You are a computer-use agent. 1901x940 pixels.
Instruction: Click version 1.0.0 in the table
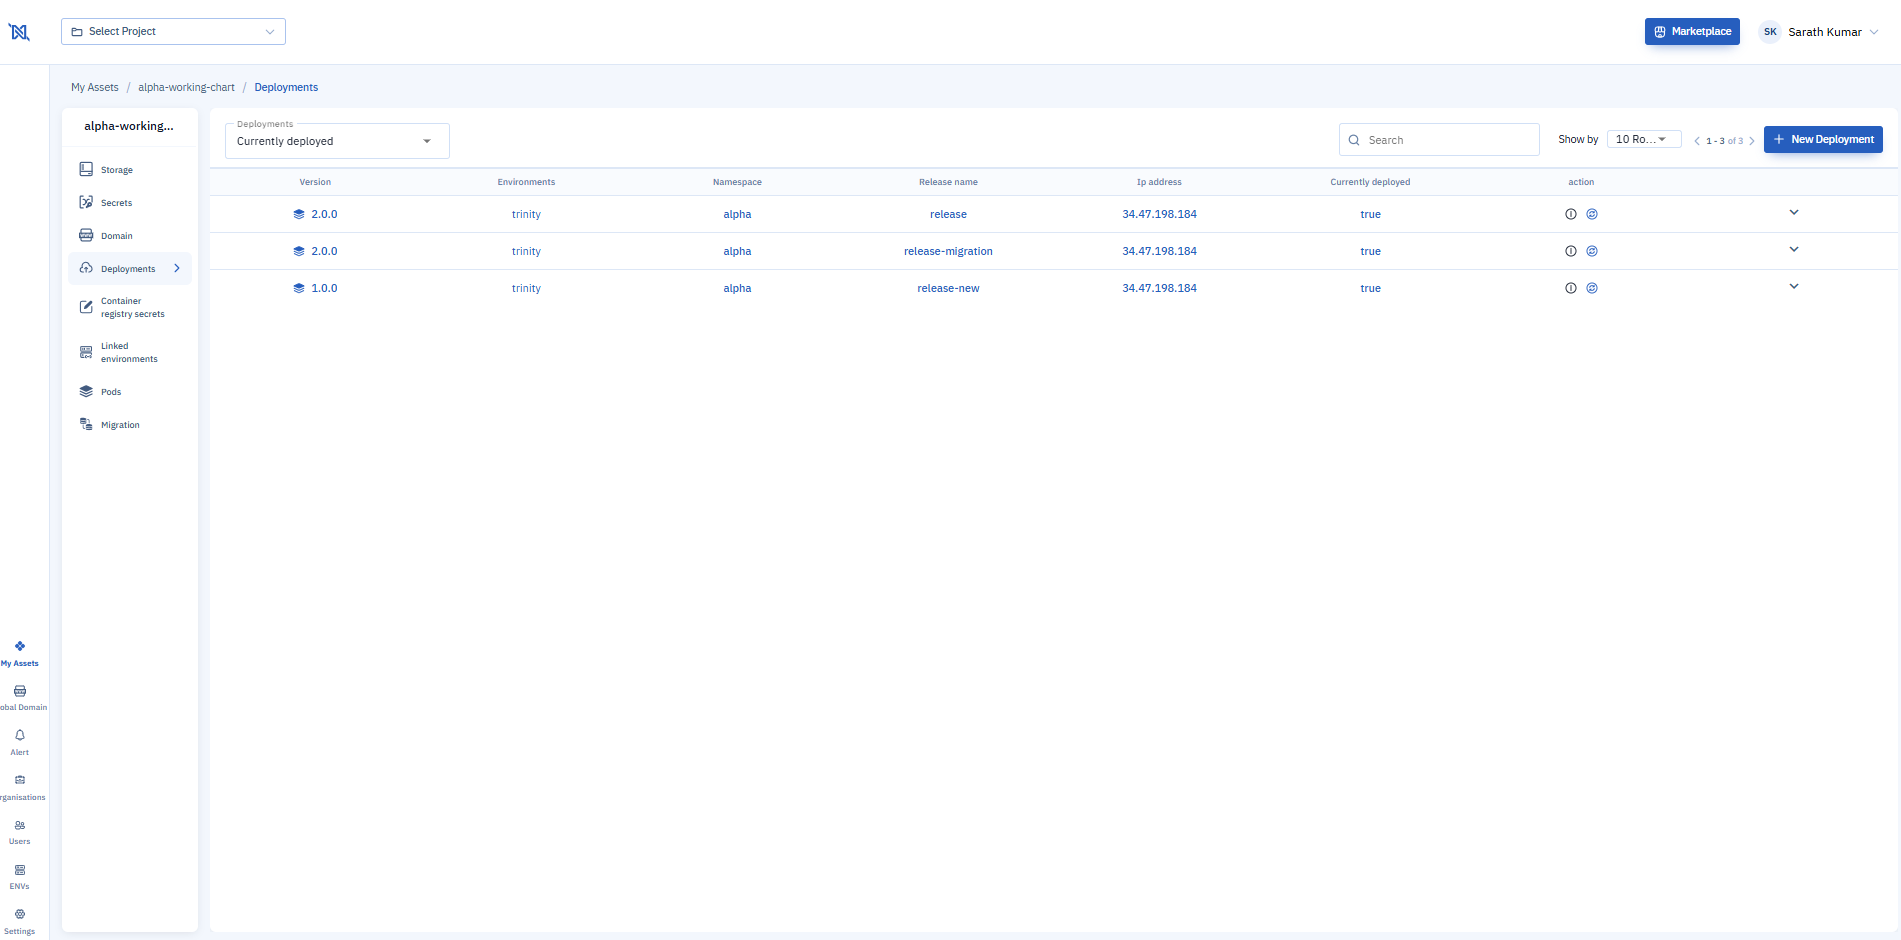click(324, 288)
